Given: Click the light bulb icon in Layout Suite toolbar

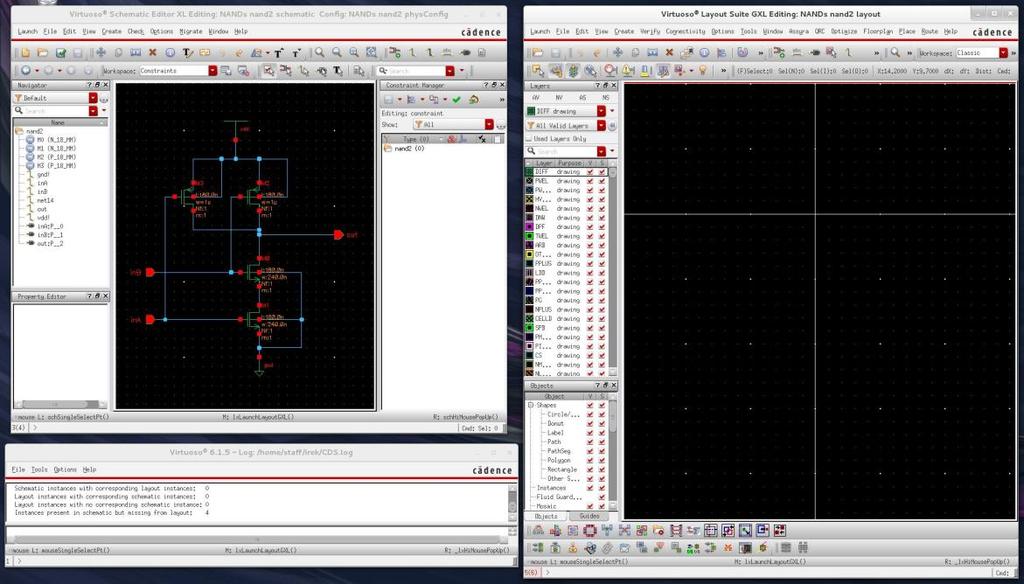Looking at the screenshot, I should (x=703, y=71).
